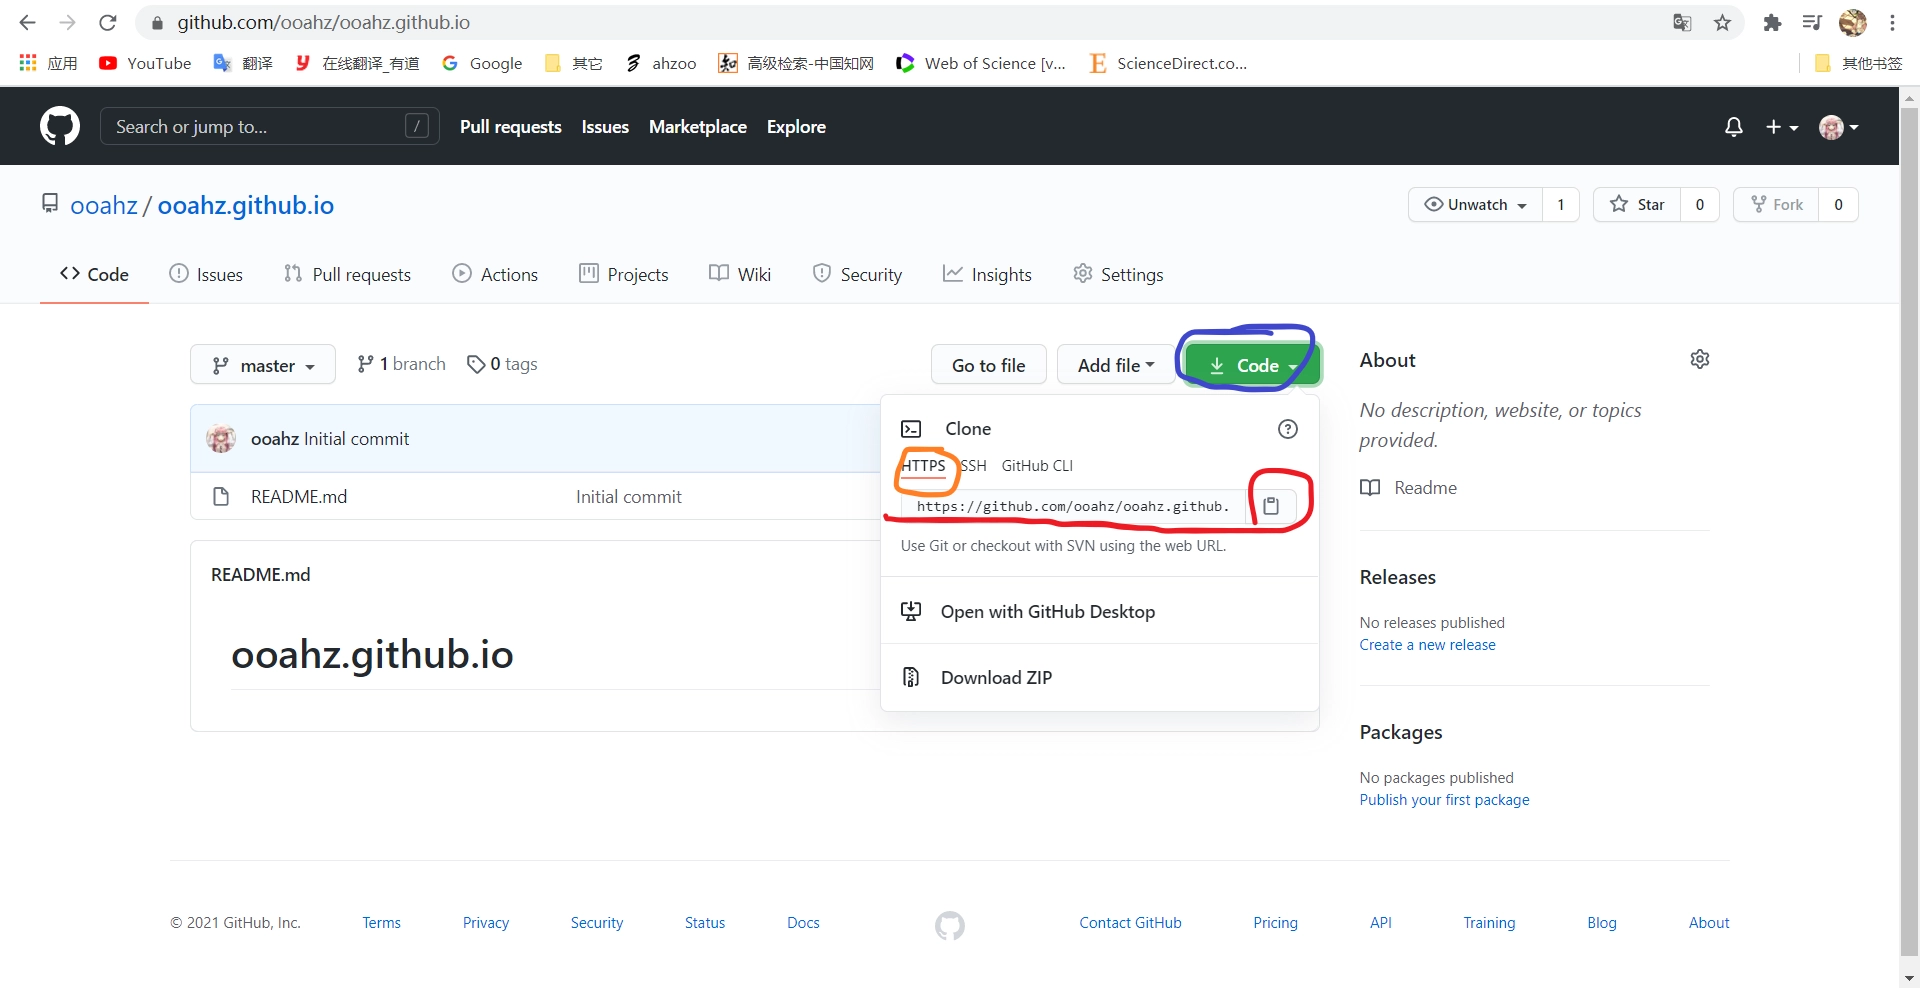Viewport: 1920px width, 988px height.
Task: Click Create a new release link
Action: tap(1427, 645)
